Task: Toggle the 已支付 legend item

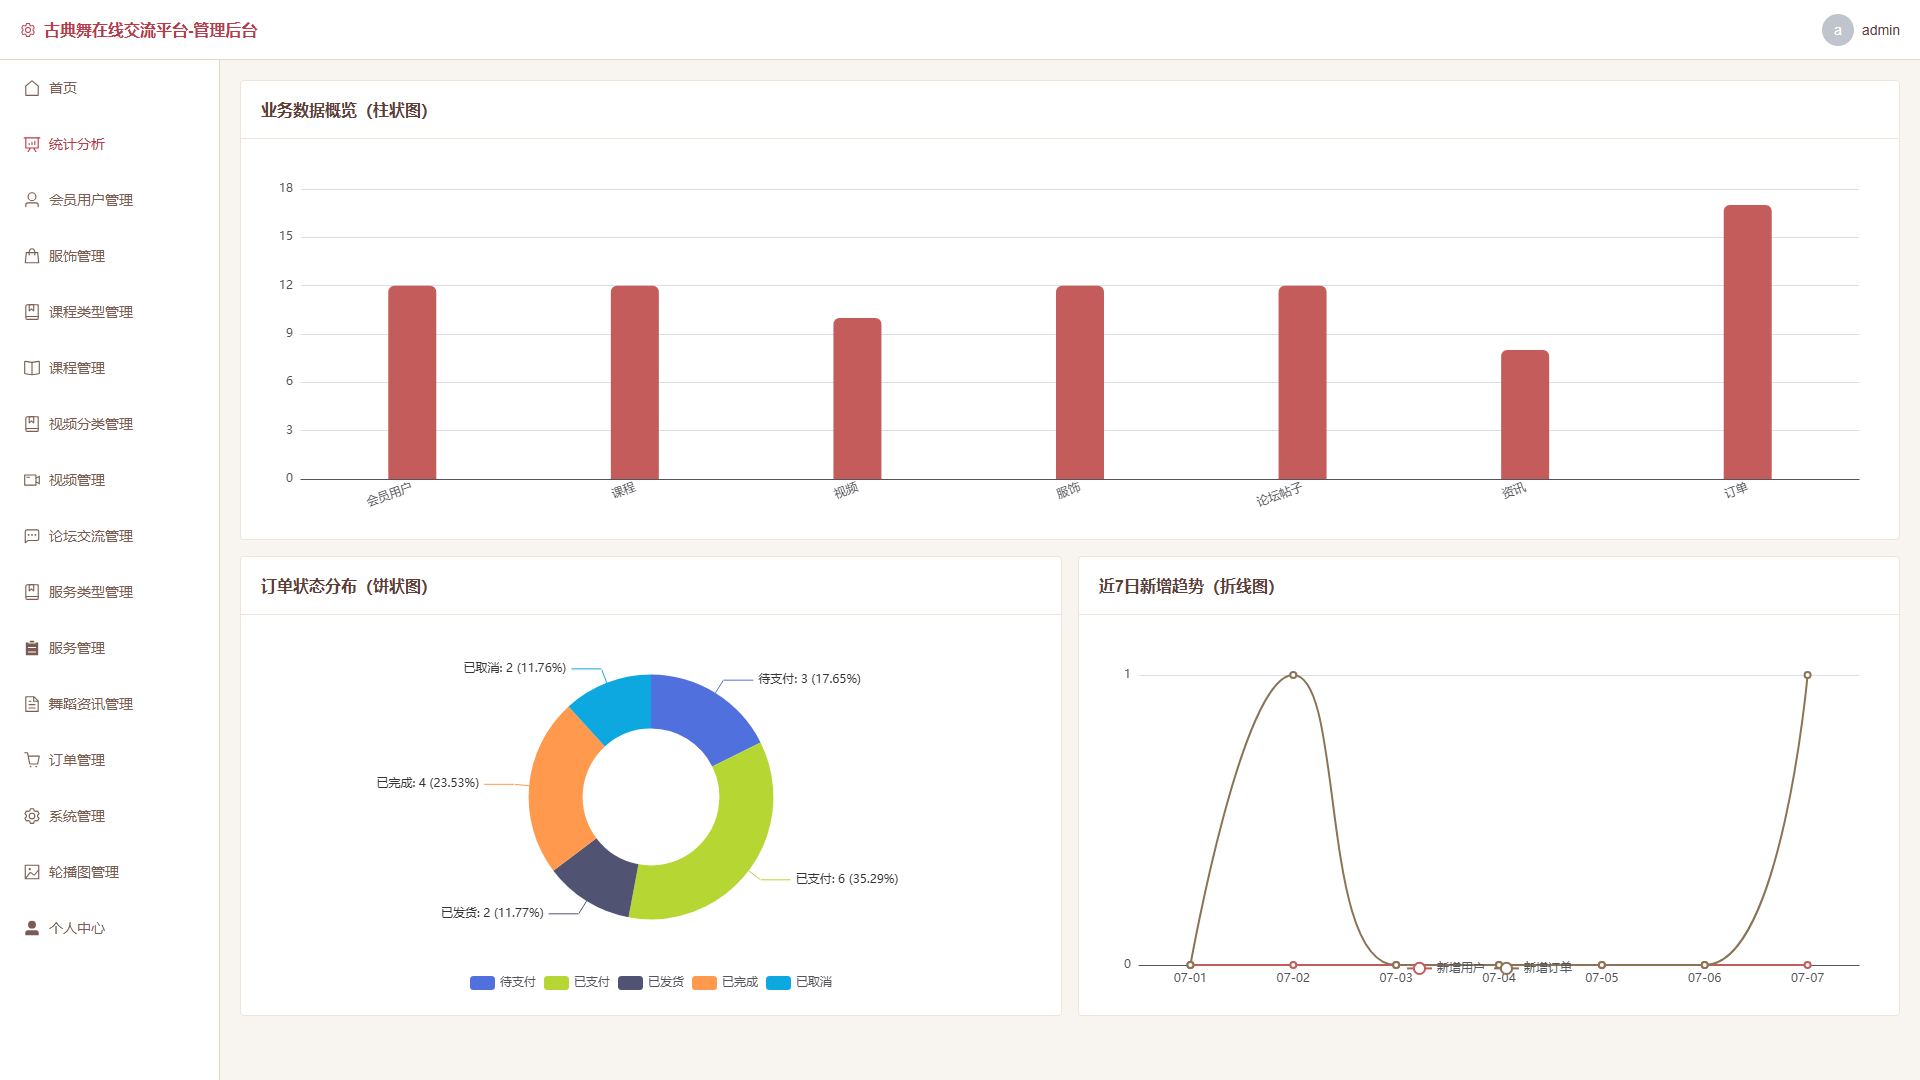Action: [x=577, y=982]
